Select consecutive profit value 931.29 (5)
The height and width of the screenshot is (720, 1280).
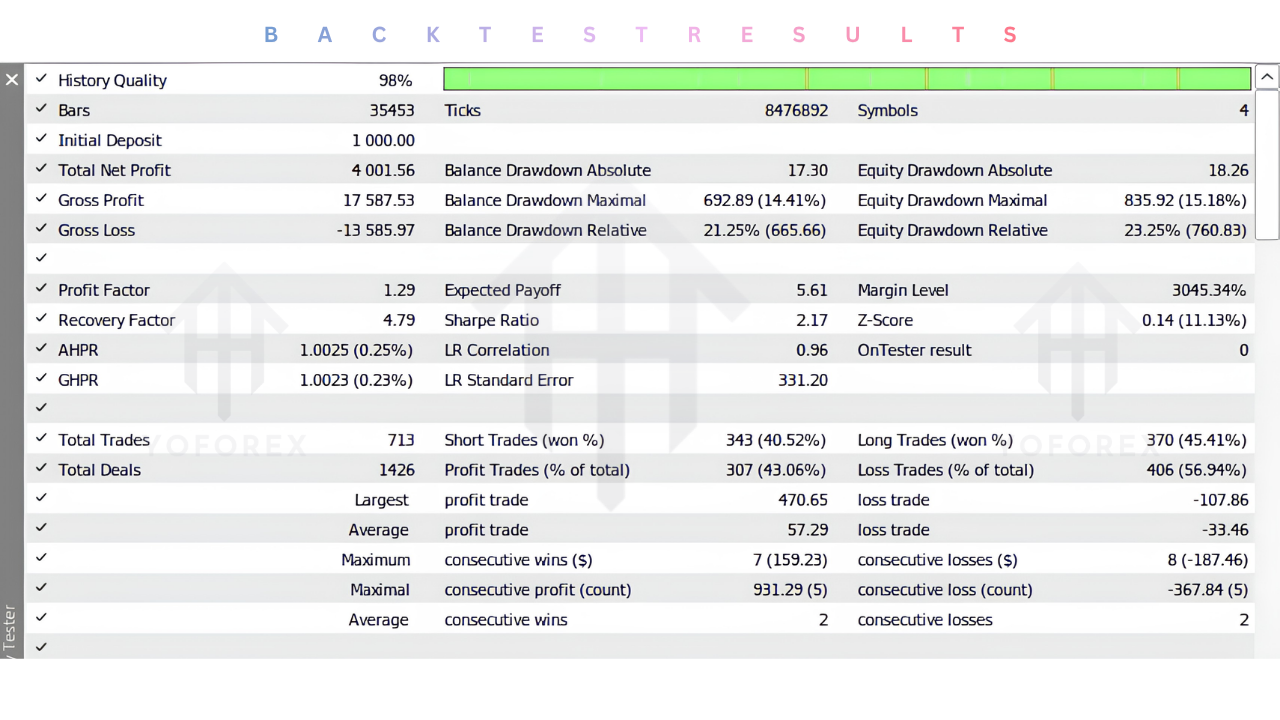click(790, 590)
